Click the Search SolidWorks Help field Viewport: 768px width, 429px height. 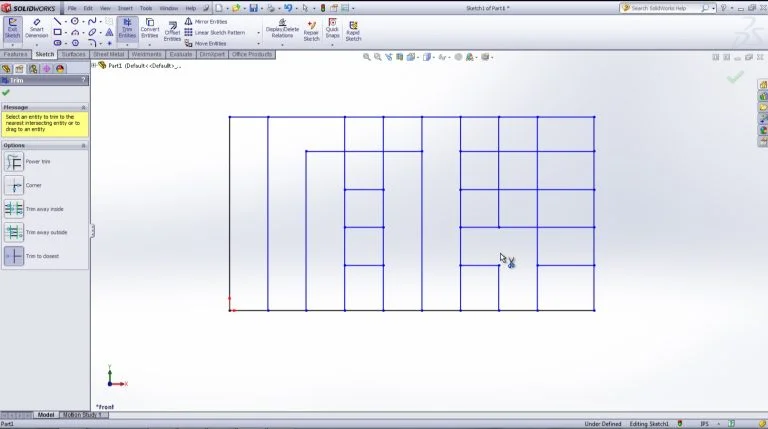point(665,8)
